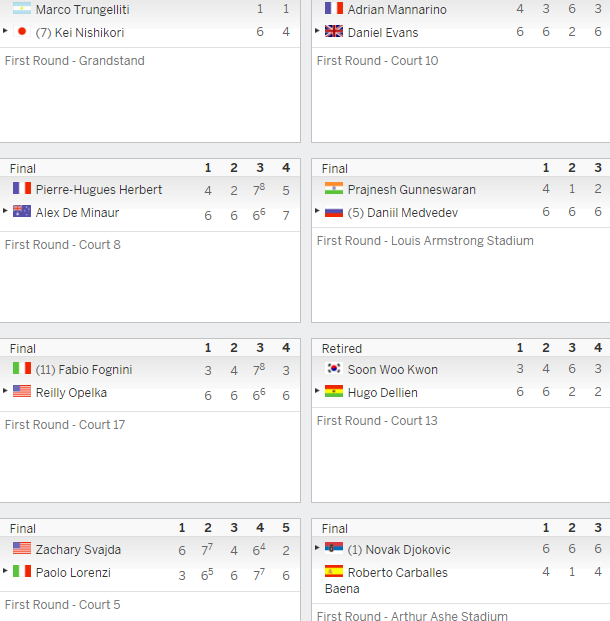Click the Australian flag beside Alex De Minaur
Image resolution: width=610 pixels, height=621 pixels.
tap(22, 211)
